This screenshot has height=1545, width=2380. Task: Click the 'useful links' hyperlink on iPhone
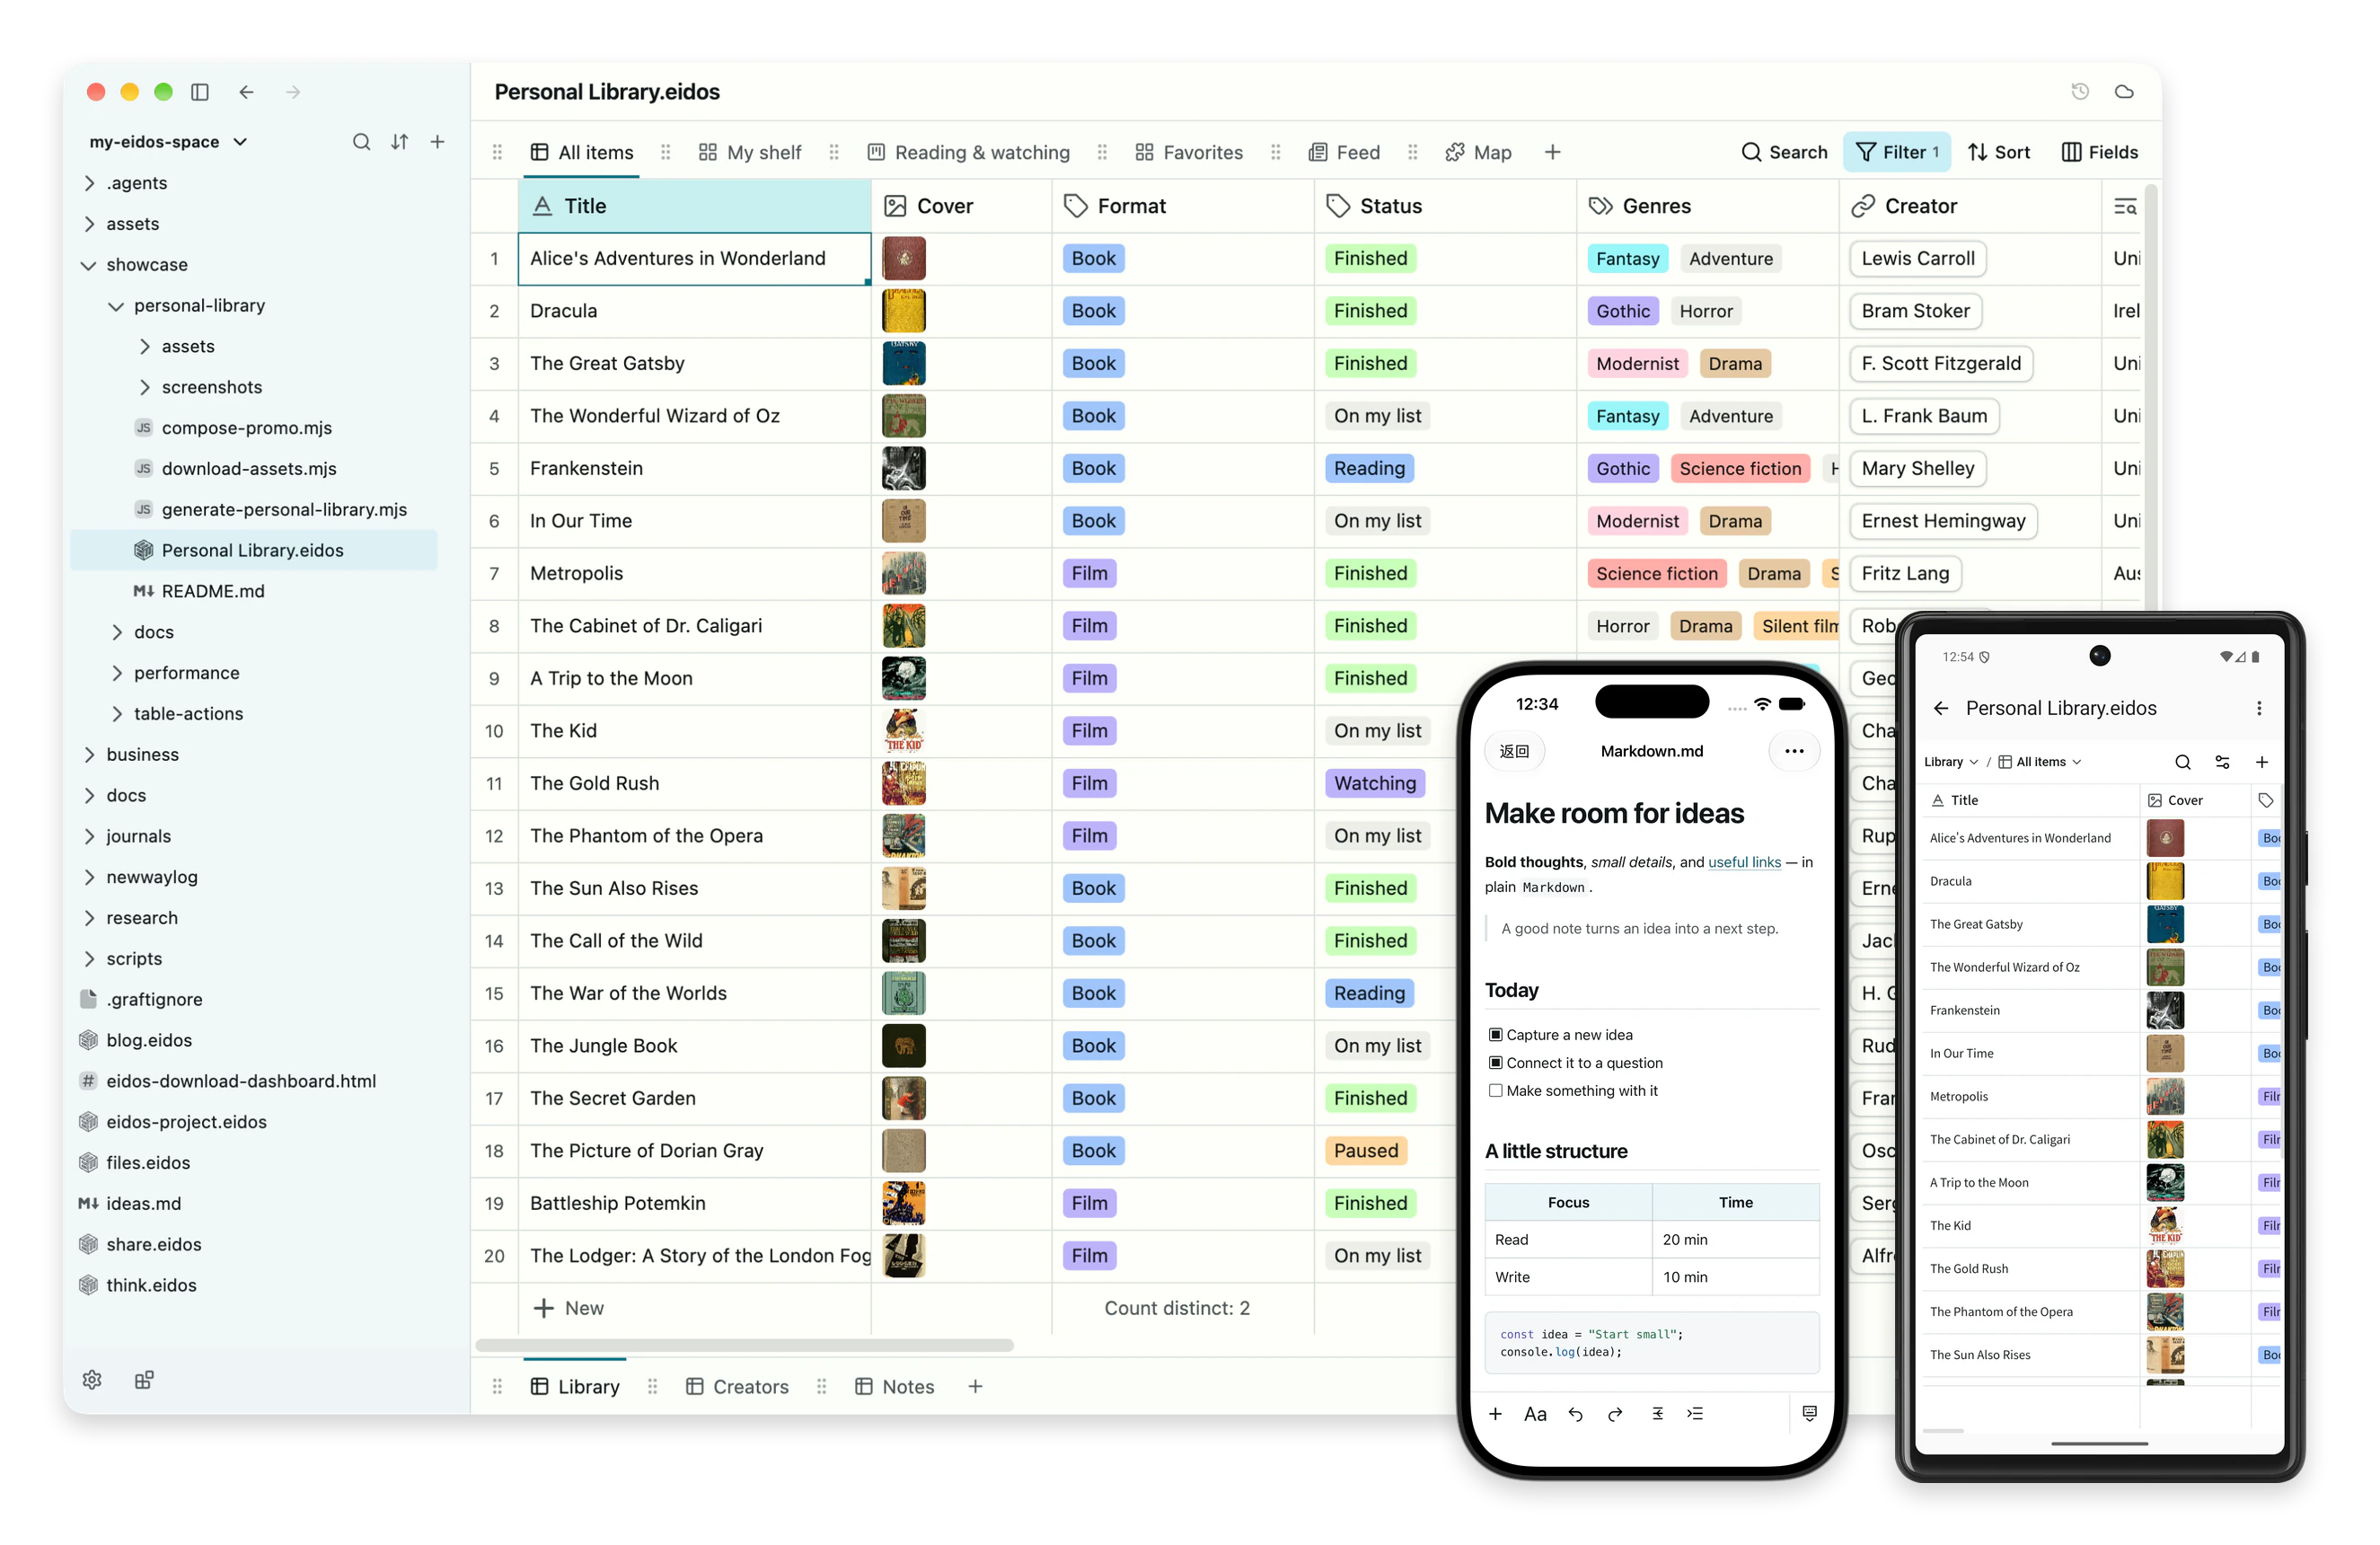[x=1744, y=862]
